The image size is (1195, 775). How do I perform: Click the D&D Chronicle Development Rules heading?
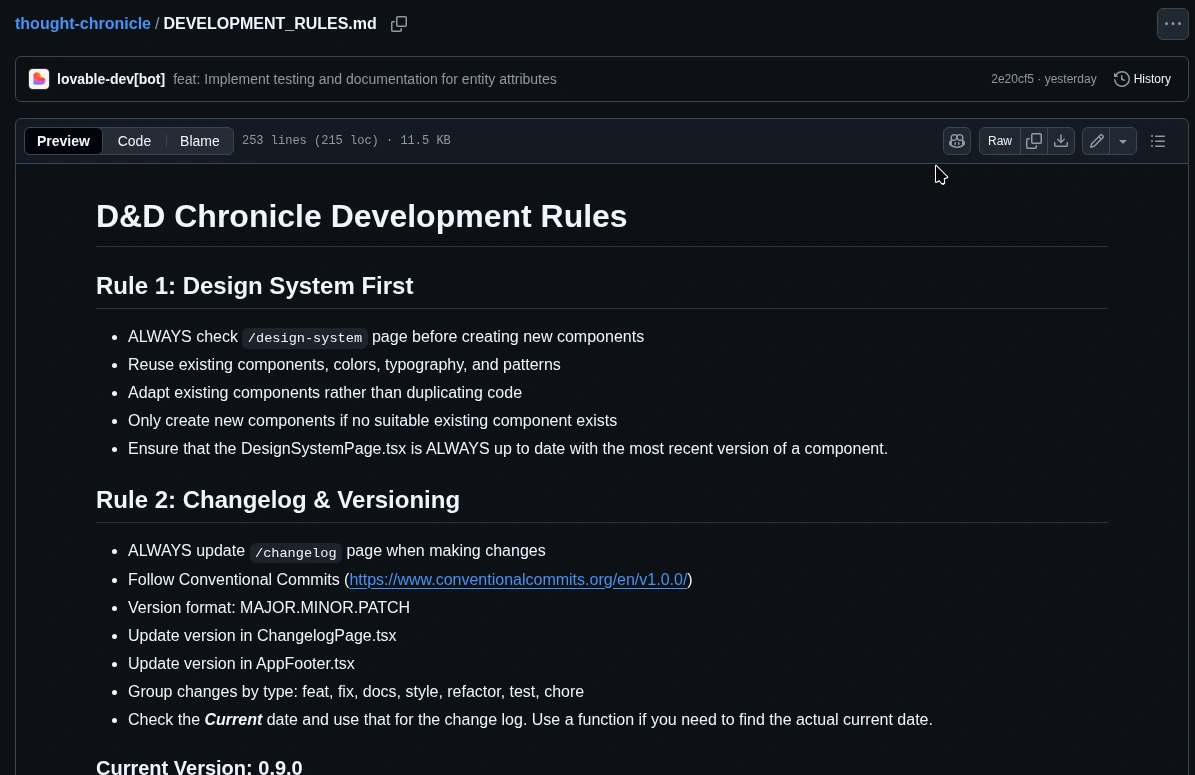click(x=361, y=216)
